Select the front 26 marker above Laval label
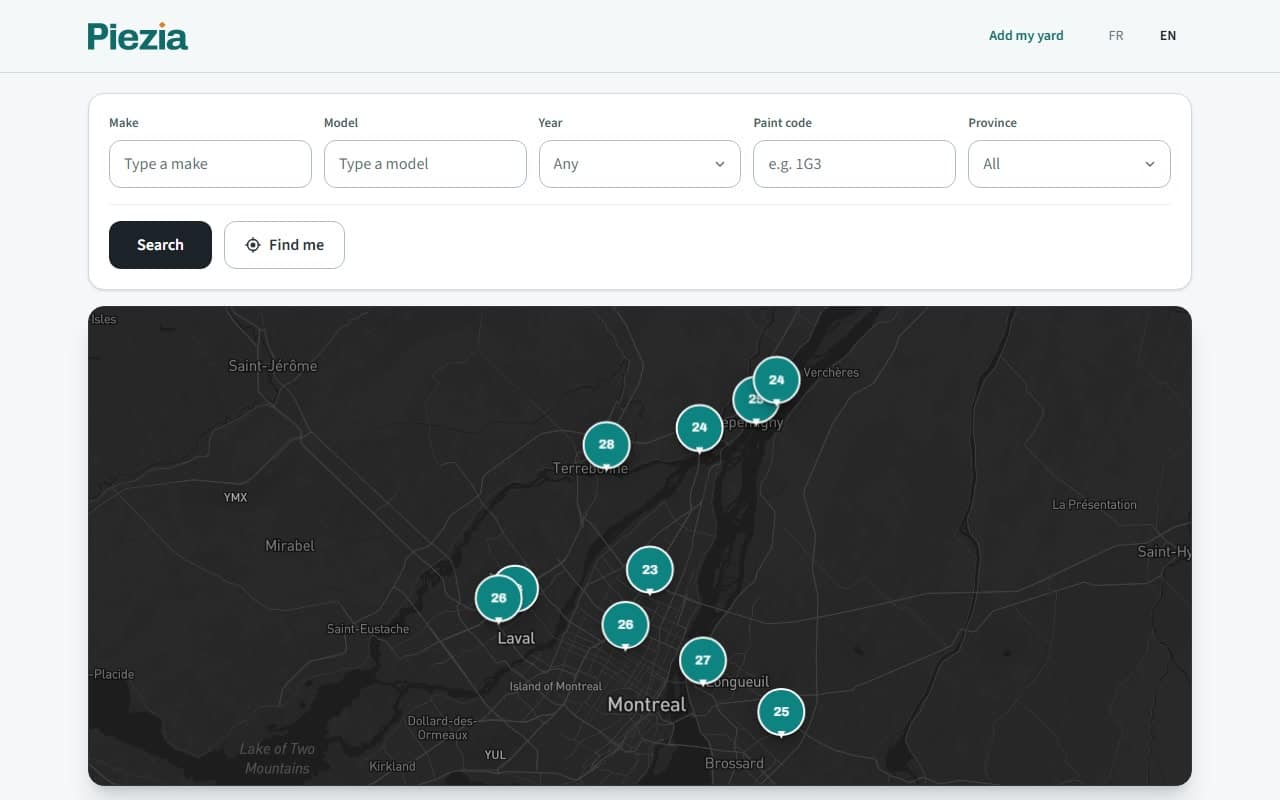This screenshot has width=1280, height=800. click(498, 598)
